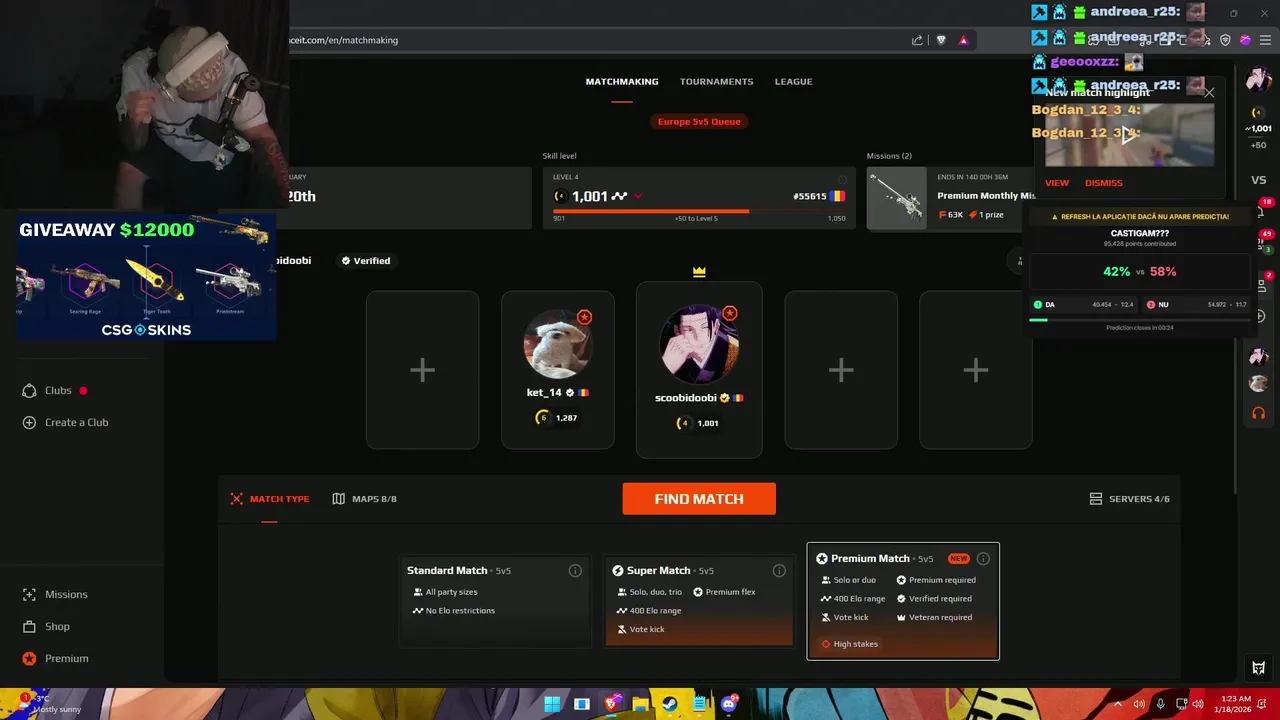This screenshot has height=720, width=1280.
Task: Select the Super Match type card
Action: (699, 601)
